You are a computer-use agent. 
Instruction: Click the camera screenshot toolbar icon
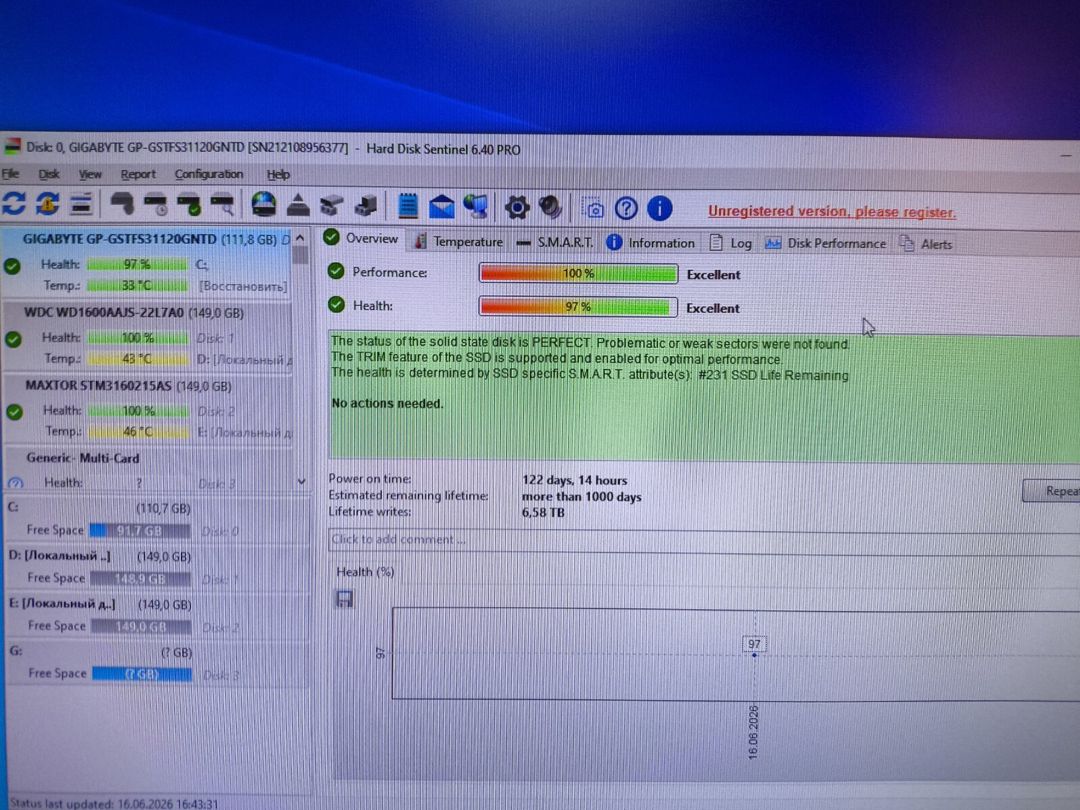click(x=593, y=208)
